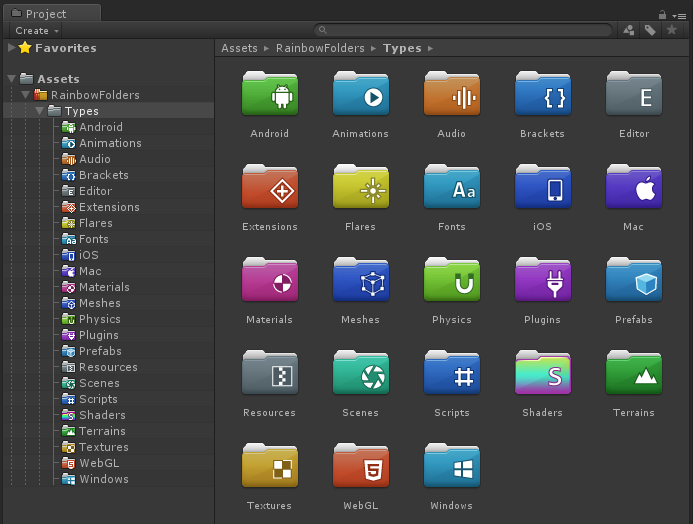Open the Android folder in the grid
The width and height of the screenshot is (693, 524).
coord(270,94)
